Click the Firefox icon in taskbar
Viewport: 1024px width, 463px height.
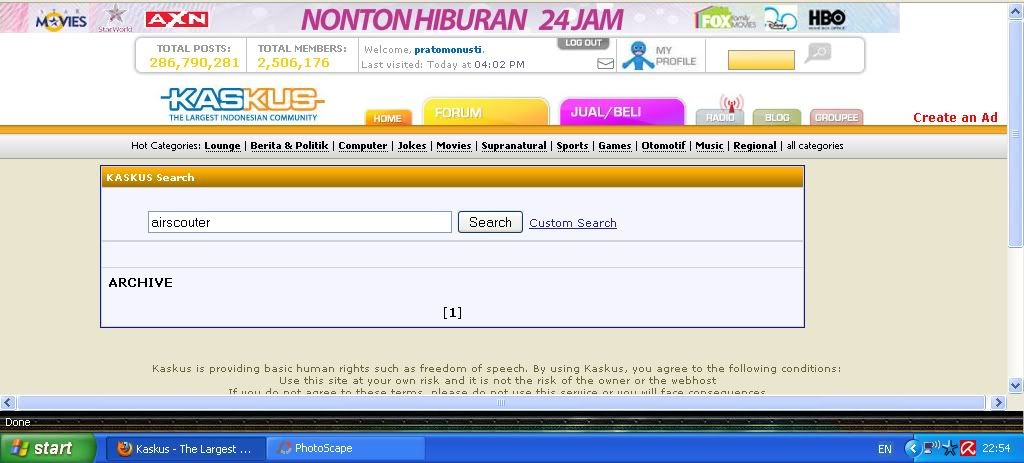coord(124,449)
